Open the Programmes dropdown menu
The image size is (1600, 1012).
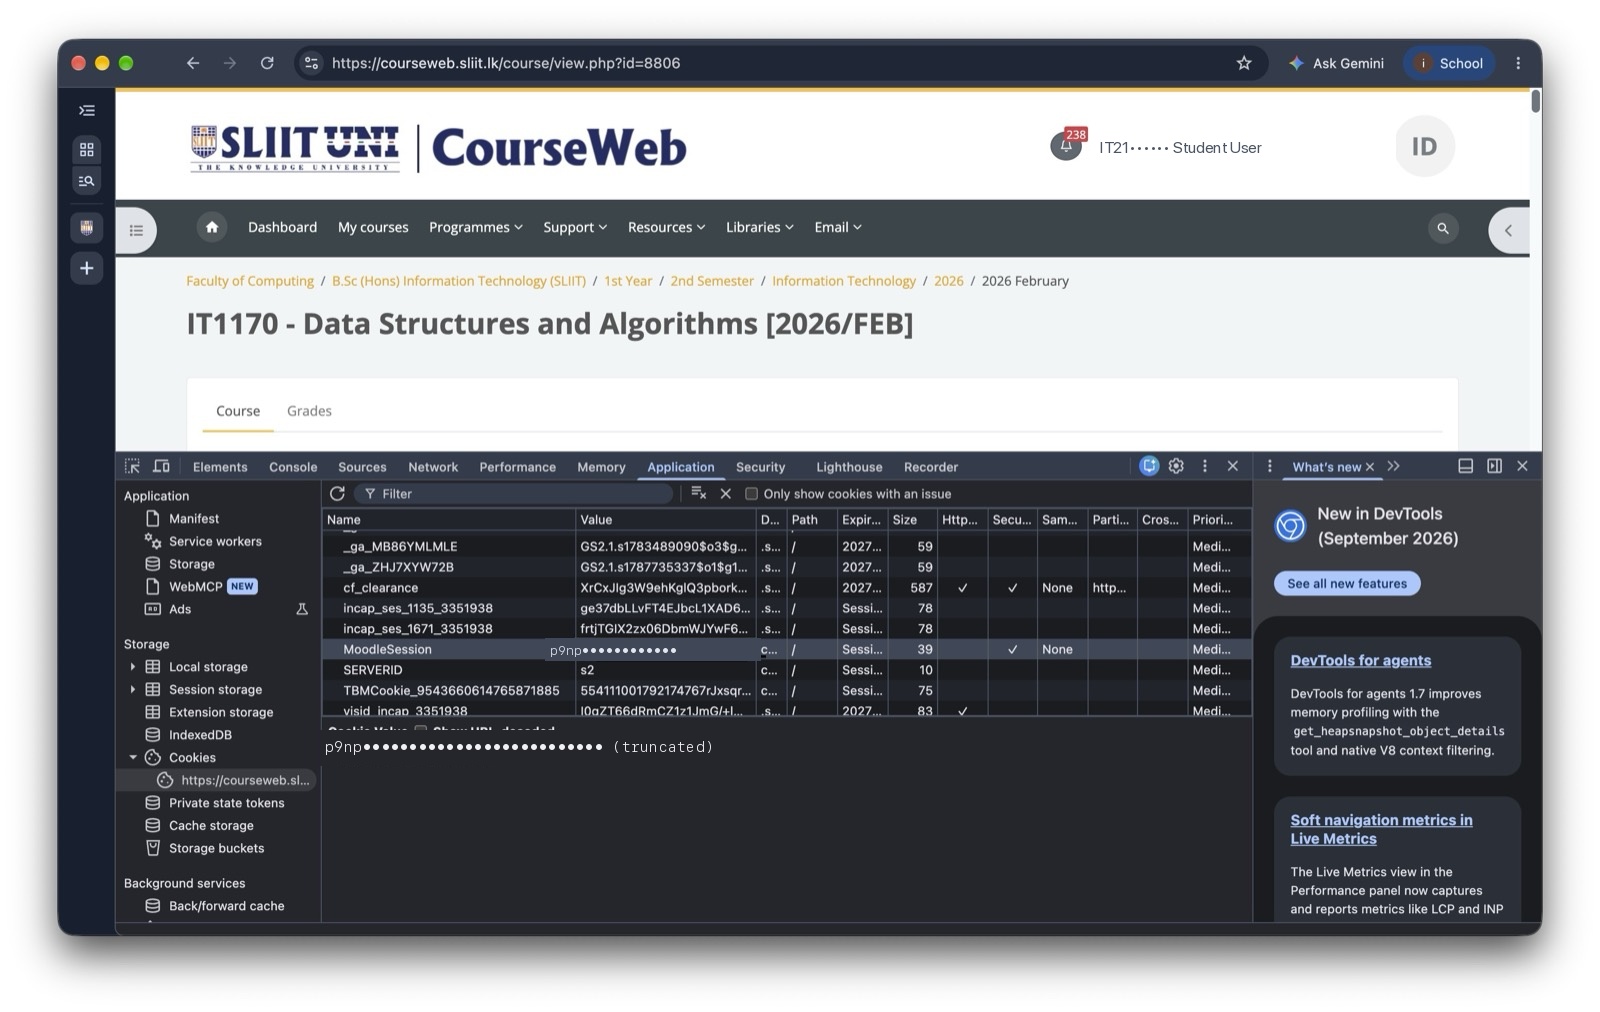(476, 228)
